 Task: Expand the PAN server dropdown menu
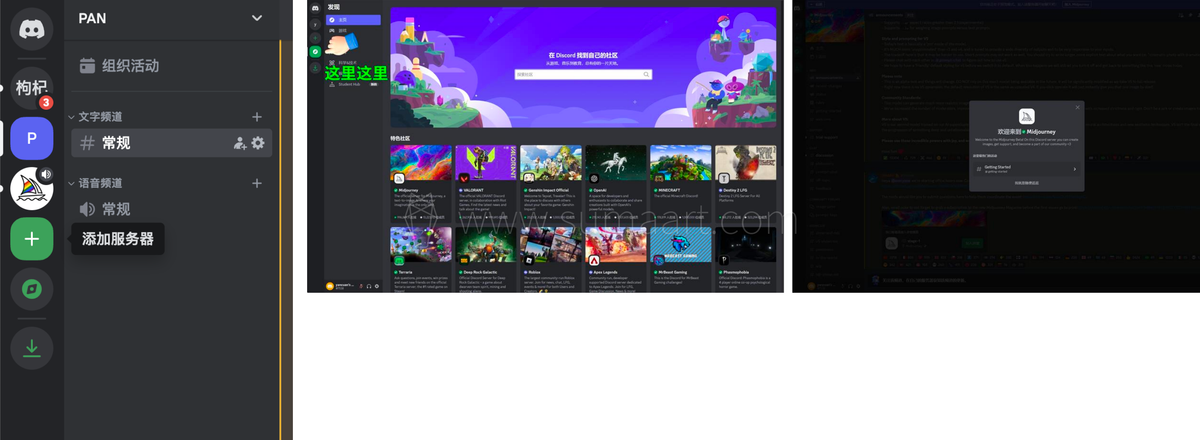tap(257, 18)
